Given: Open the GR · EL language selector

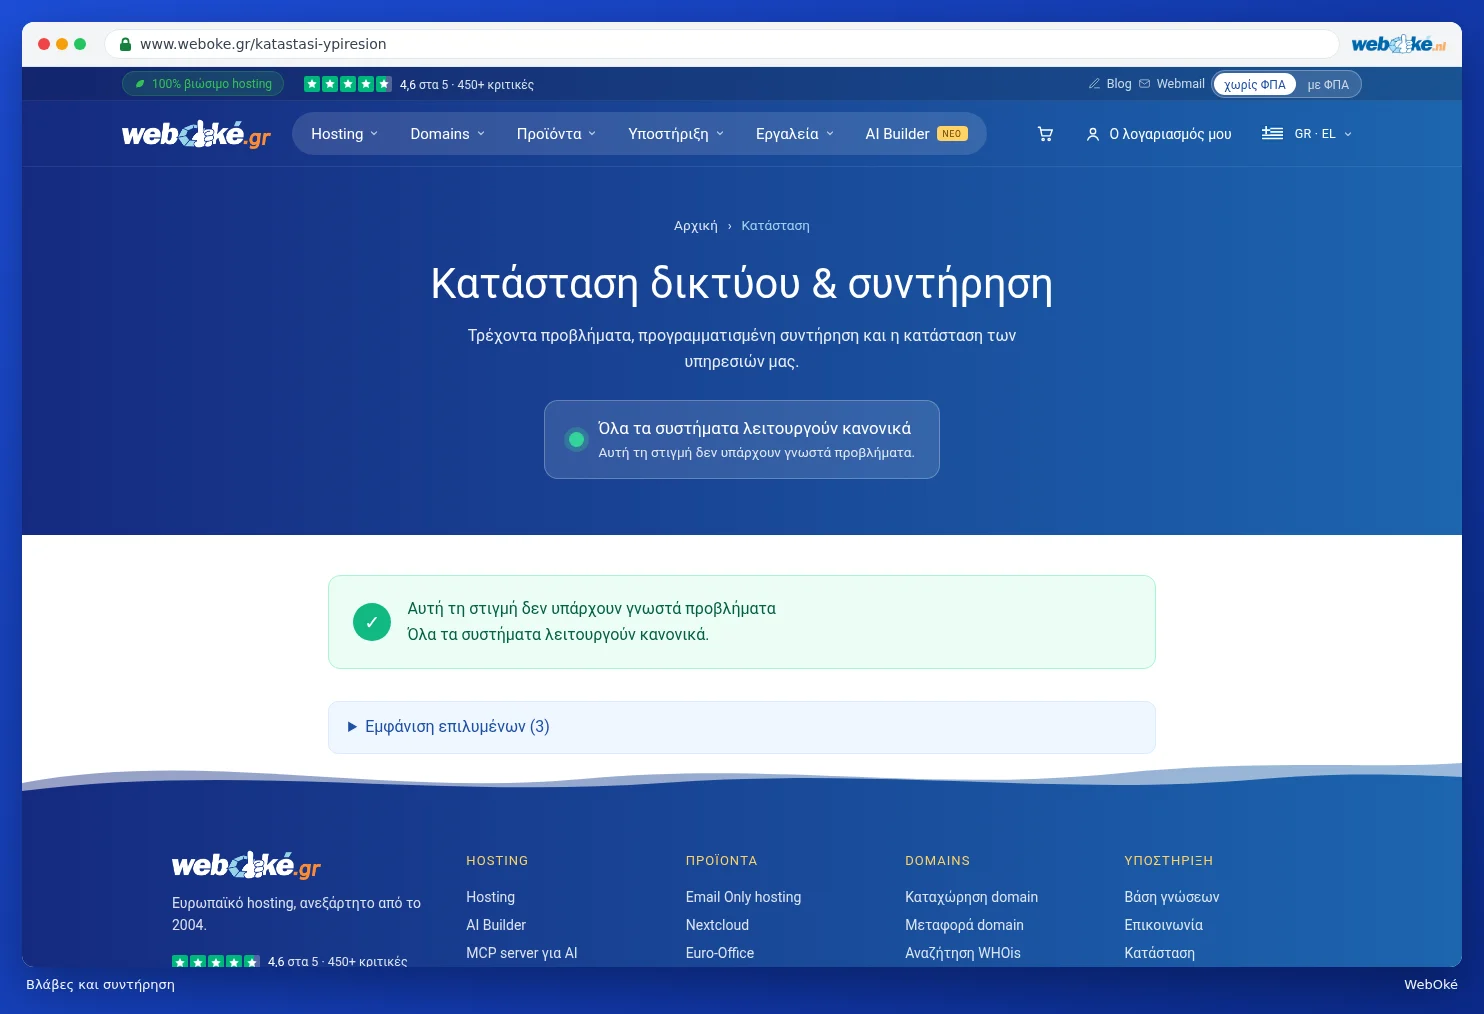Looking at the screenshot, I should [x=1307, y=134].
